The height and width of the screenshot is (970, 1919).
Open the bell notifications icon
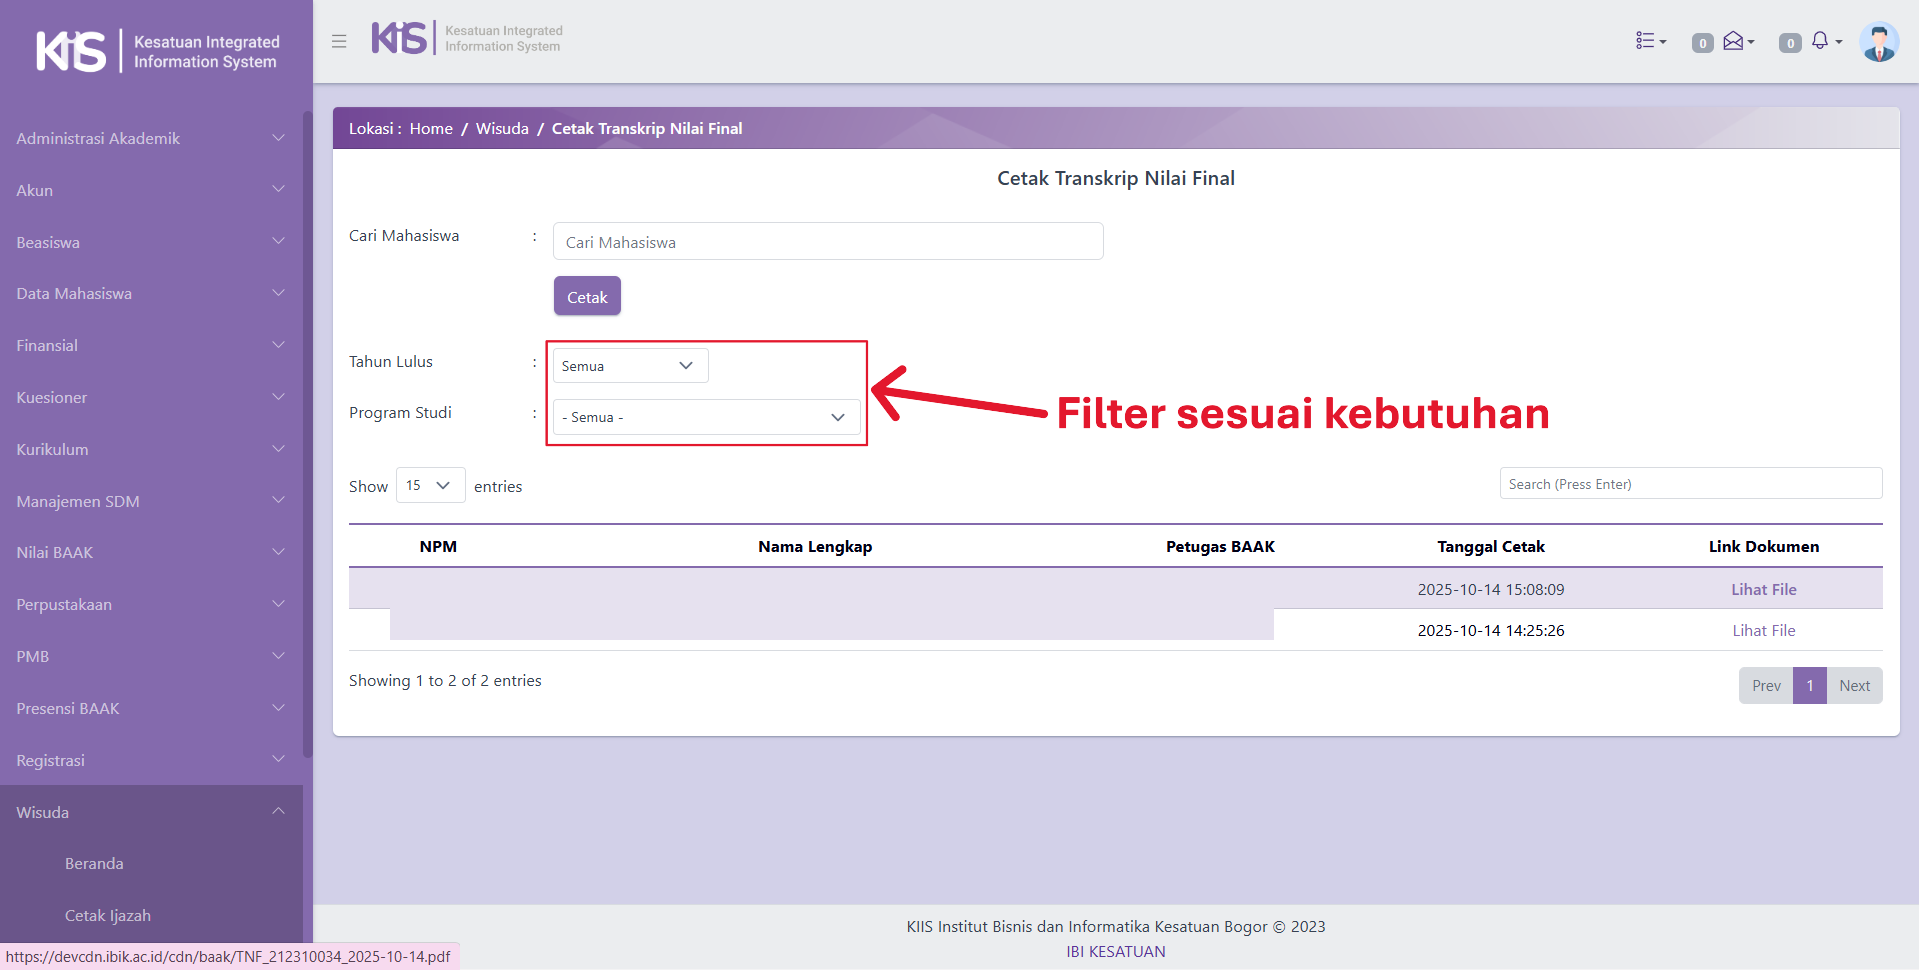click(x=1822, y=41)
